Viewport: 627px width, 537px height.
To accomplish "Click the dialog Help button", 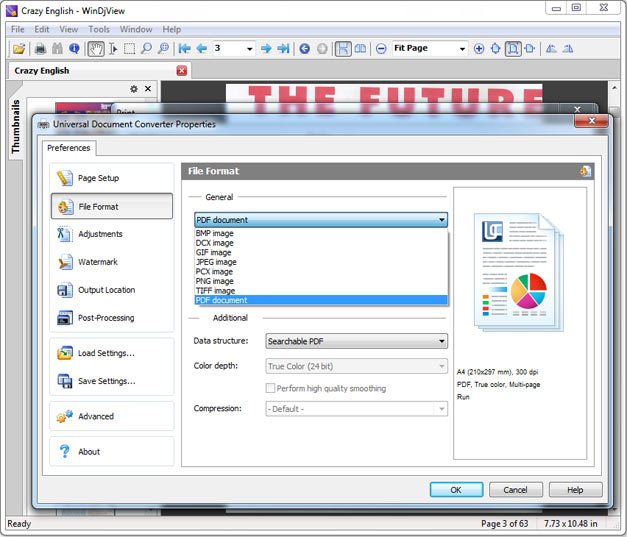I will (575, 490).
